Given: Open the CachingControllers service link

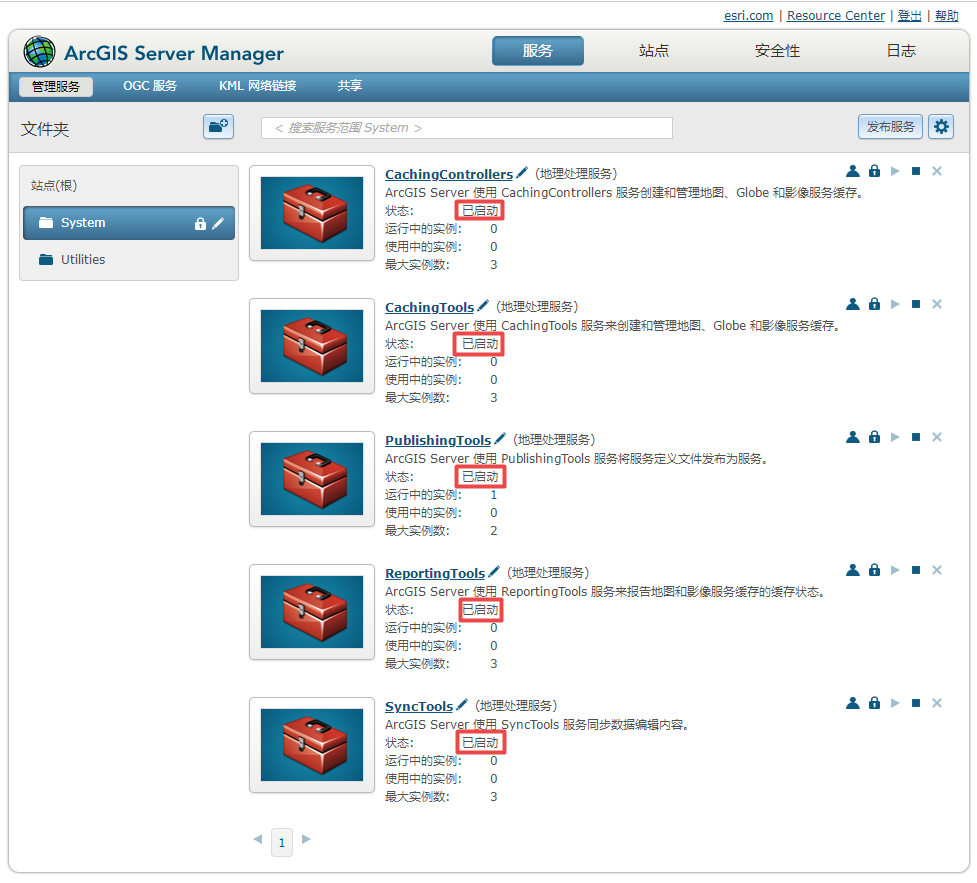Looking at the screenshot, I should point(449,174).
